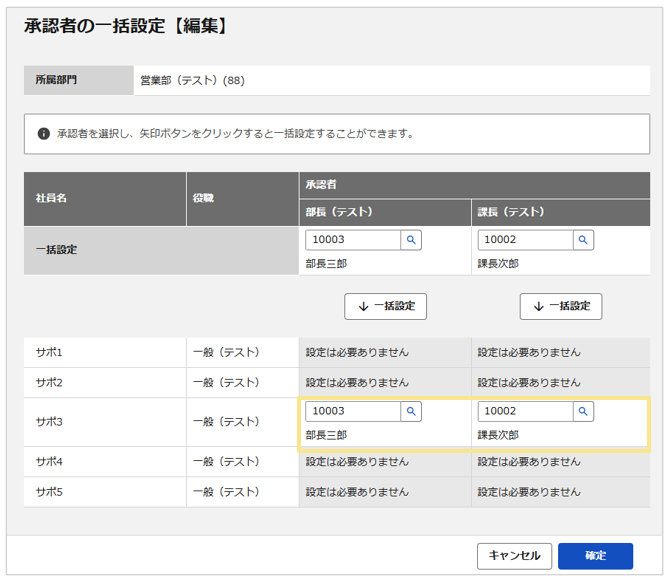The width and height of the screenshot is (669, 584).
Task: Click サポ4 position 一般（テスト）
Action: coord(226,462)
